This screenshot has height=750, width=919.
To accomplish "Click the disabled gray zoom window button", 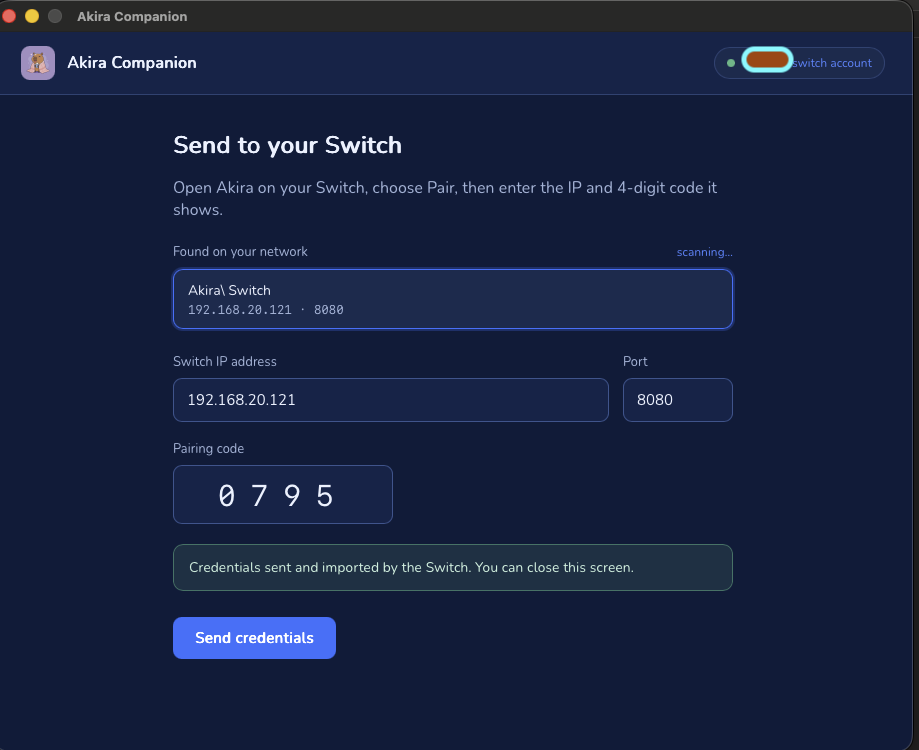I will [x=55, y=16].
